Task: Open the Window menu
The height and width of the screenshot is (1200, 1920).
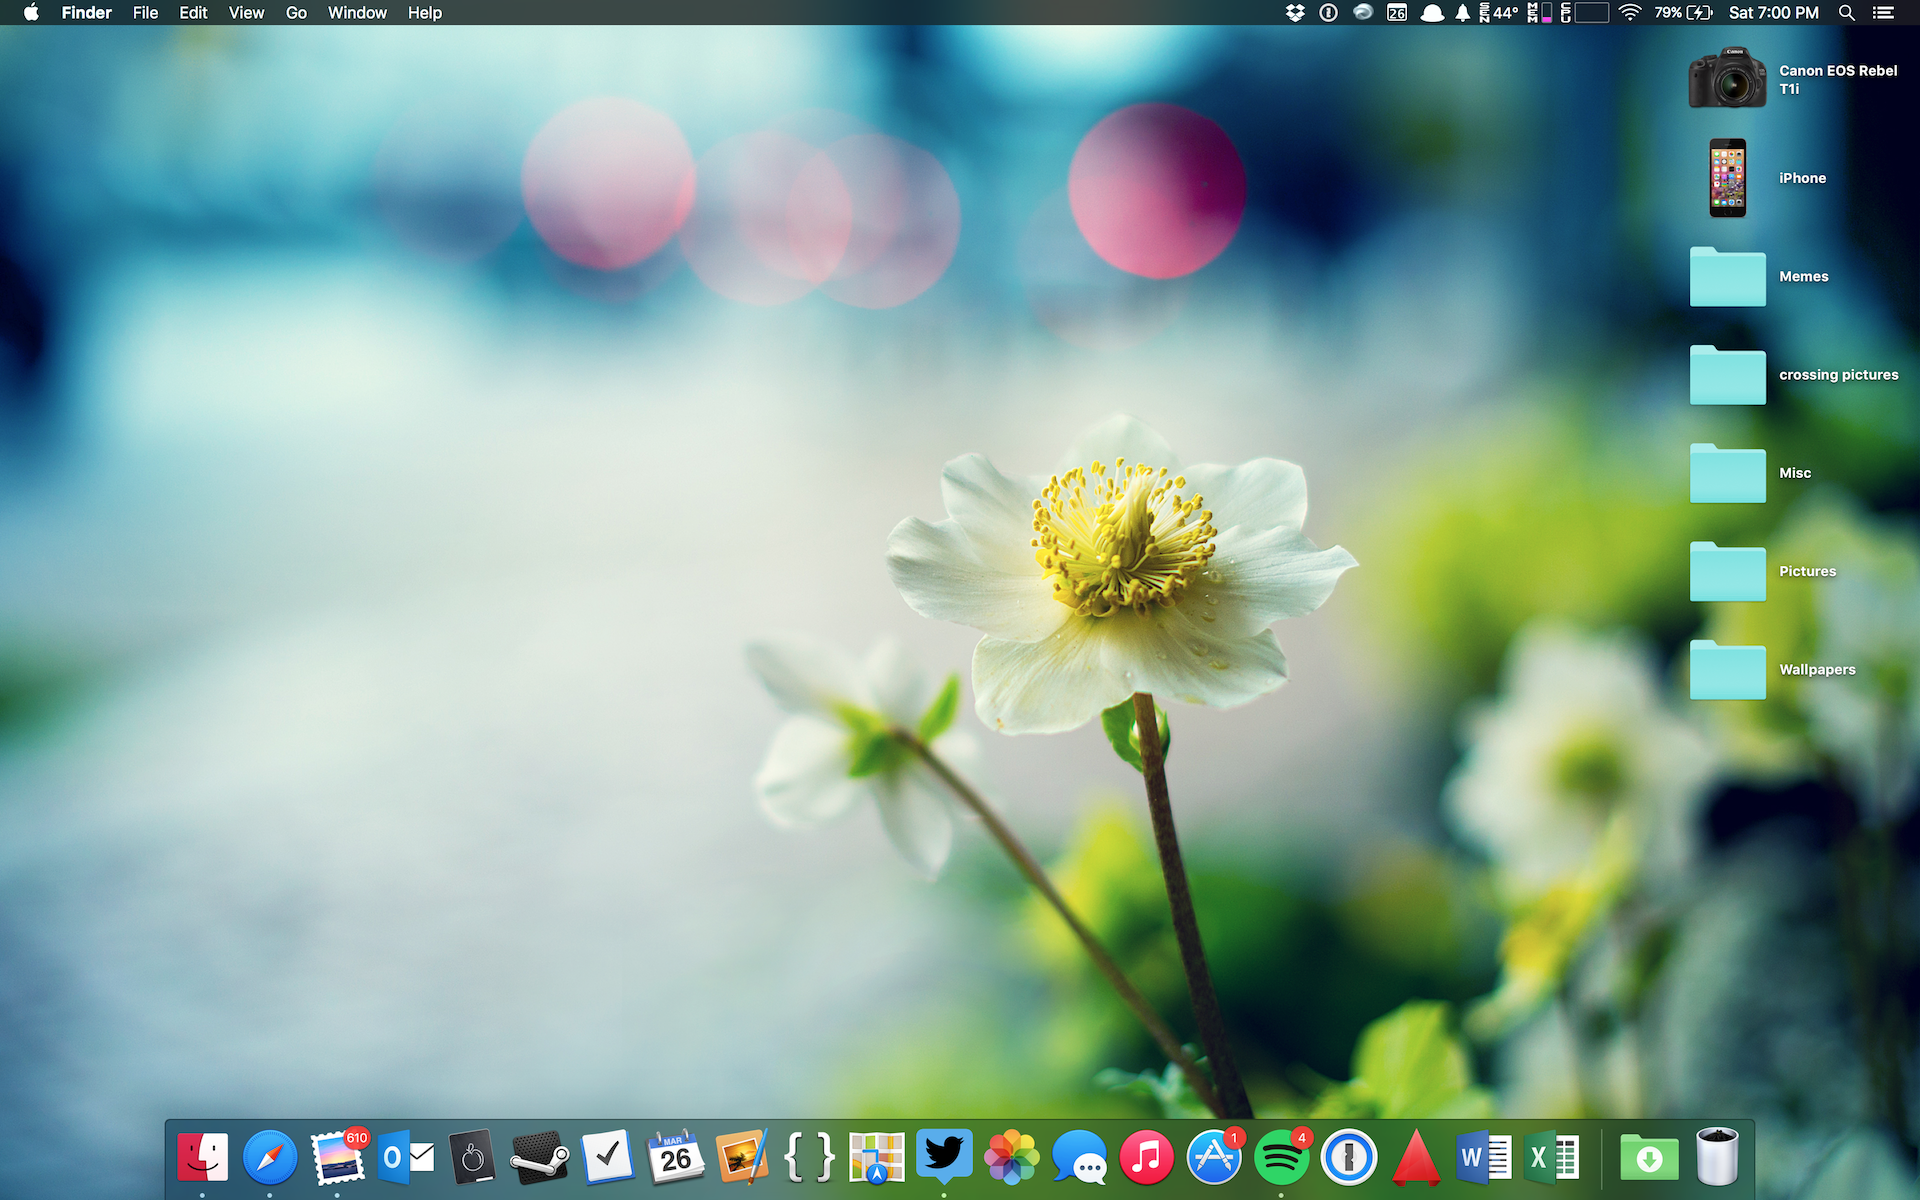Action: pos(357,13)
